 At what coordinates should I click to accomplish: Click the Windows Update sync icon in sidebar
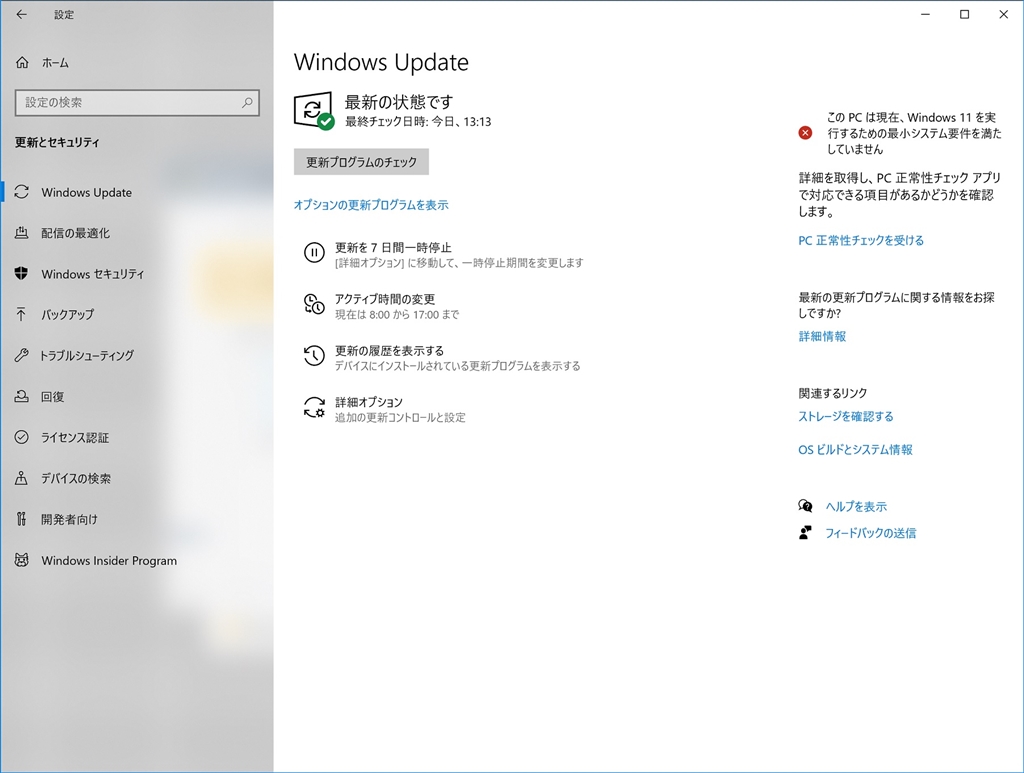click(x=22, y=192)
